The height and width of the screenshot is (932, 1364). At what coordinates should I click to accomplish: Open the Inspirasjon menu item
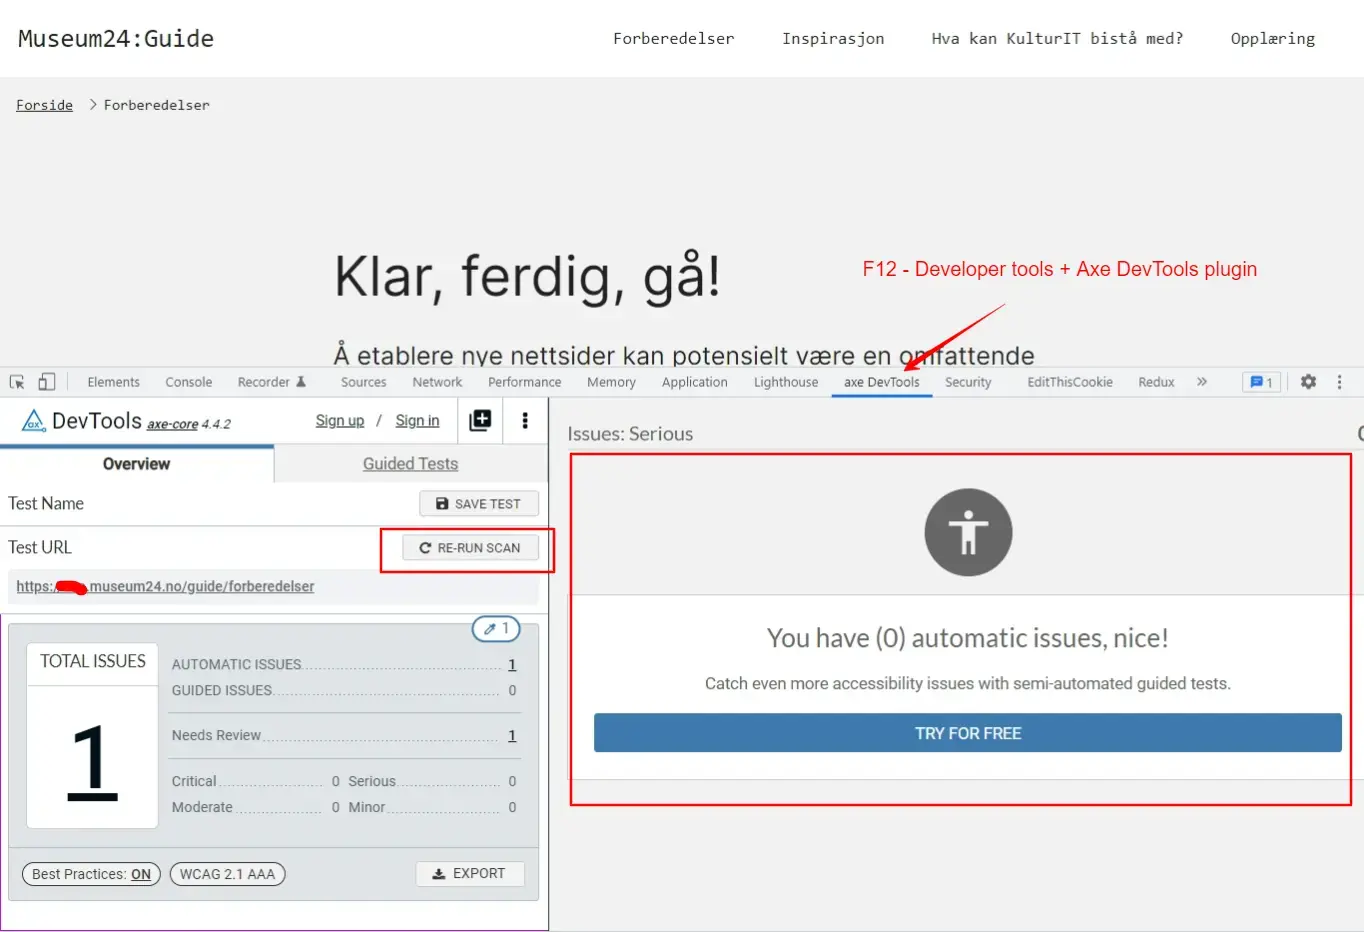tap(833, 39)
